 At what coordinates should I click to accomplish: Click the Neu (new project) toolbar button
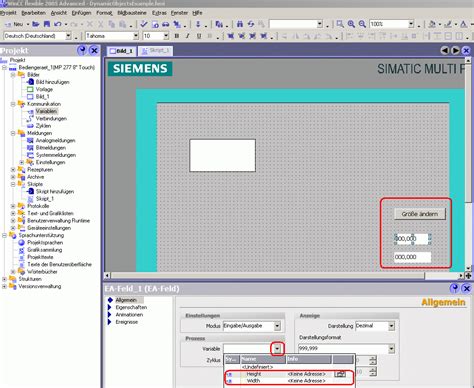tap(15, 24)
